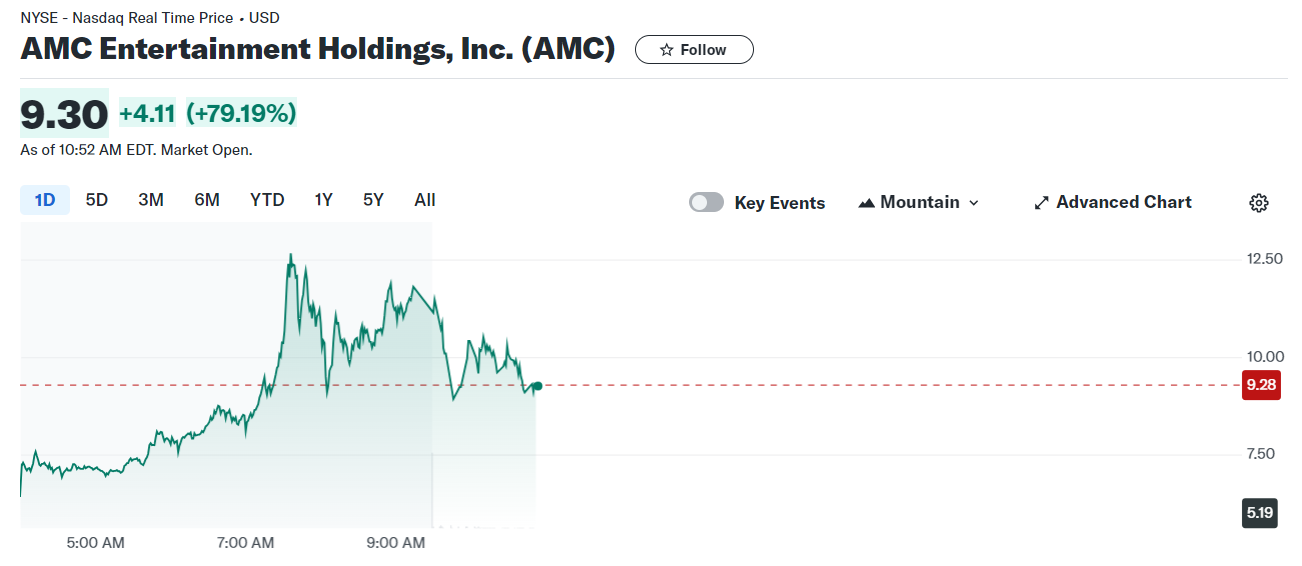Viewport: 1302px width, 566px height.
Task: Click the Mountain chart type icon
Action: tap(866, 203)
